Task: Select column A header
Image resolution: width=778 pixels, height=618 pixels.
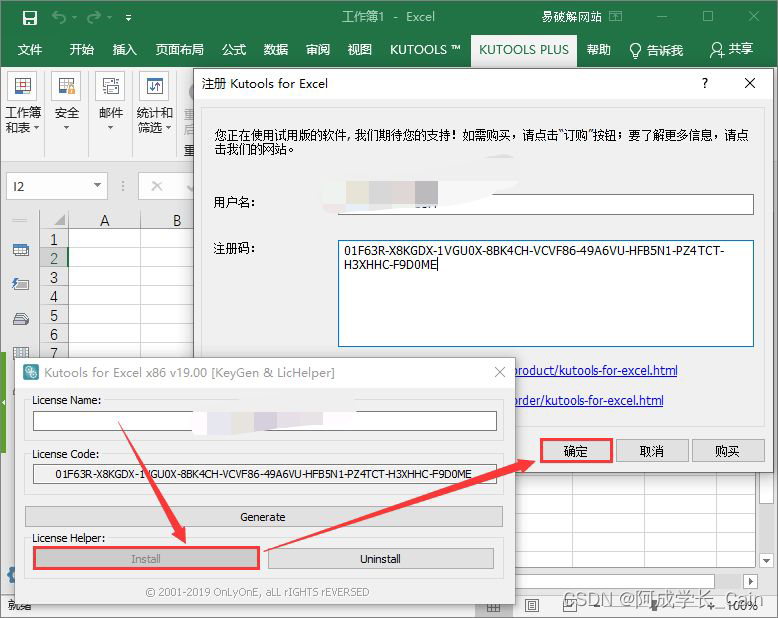Action: point(104,220)
